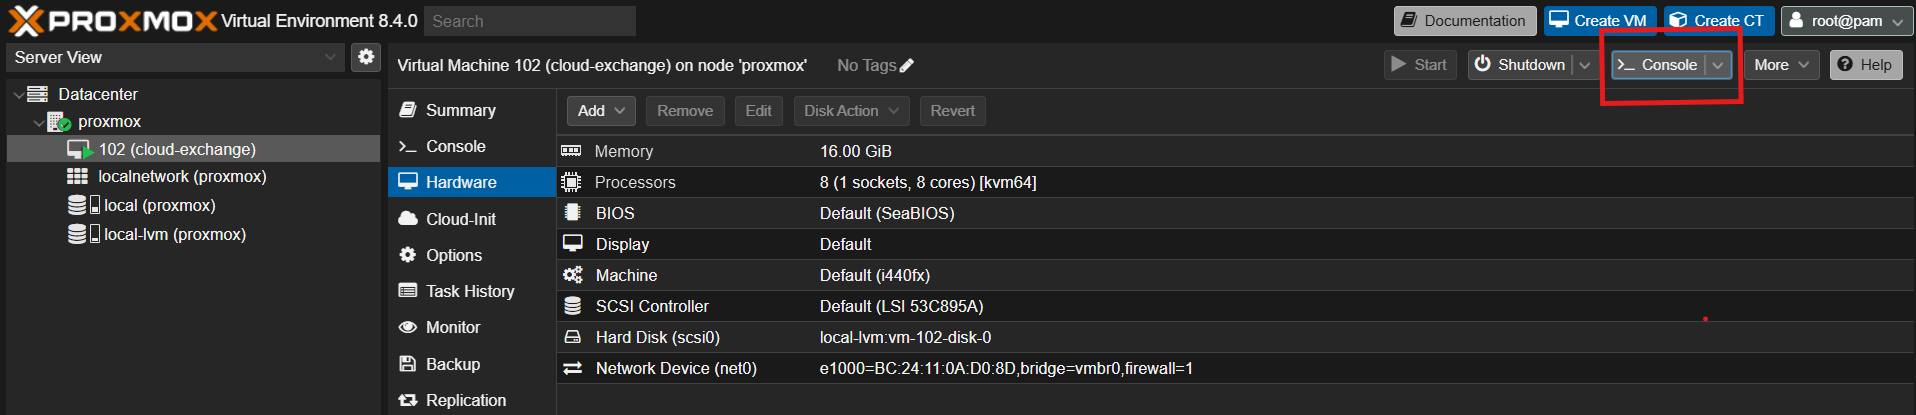Screen dimensions: 1916x415
Task: Collapse the proxmox node expander
Action: (x=38, y=122)
